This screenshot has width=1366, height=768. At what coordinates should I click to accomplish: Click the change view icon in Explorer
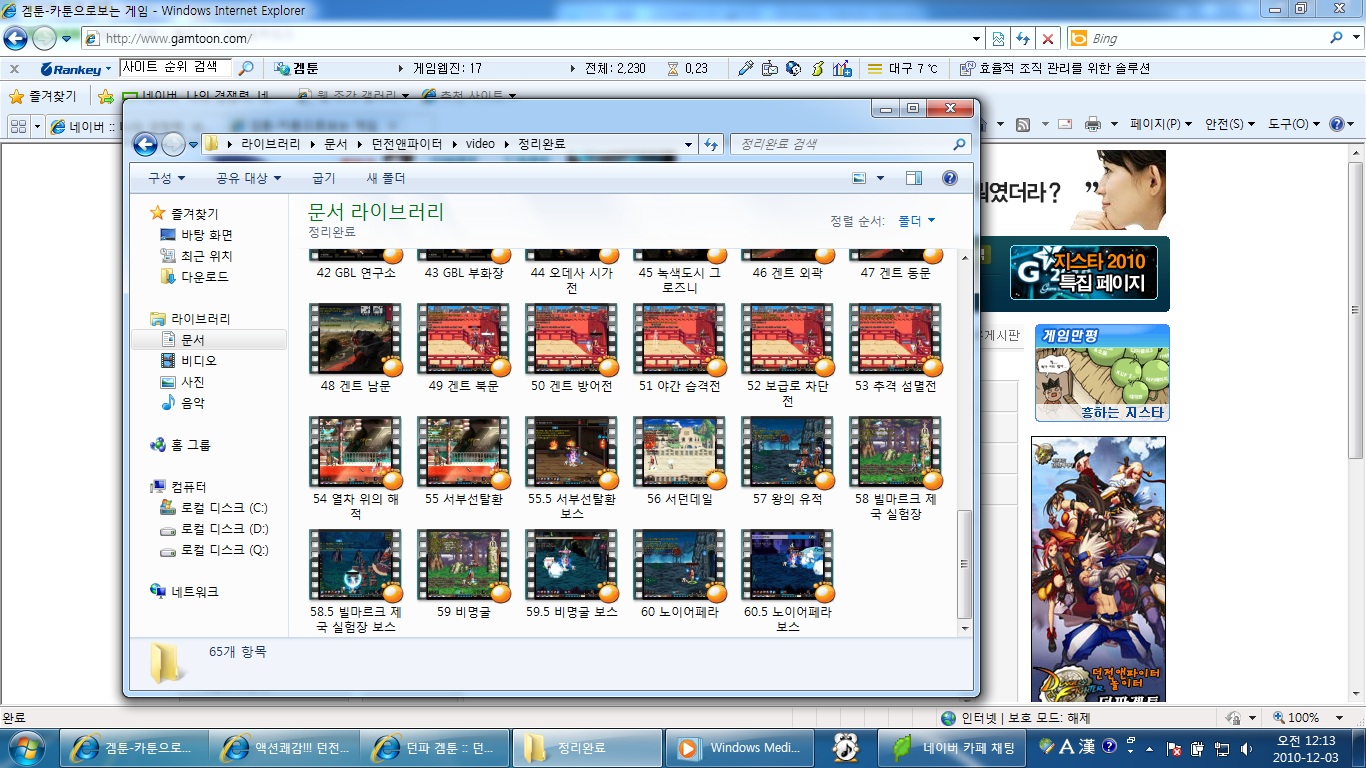(859, 178)
